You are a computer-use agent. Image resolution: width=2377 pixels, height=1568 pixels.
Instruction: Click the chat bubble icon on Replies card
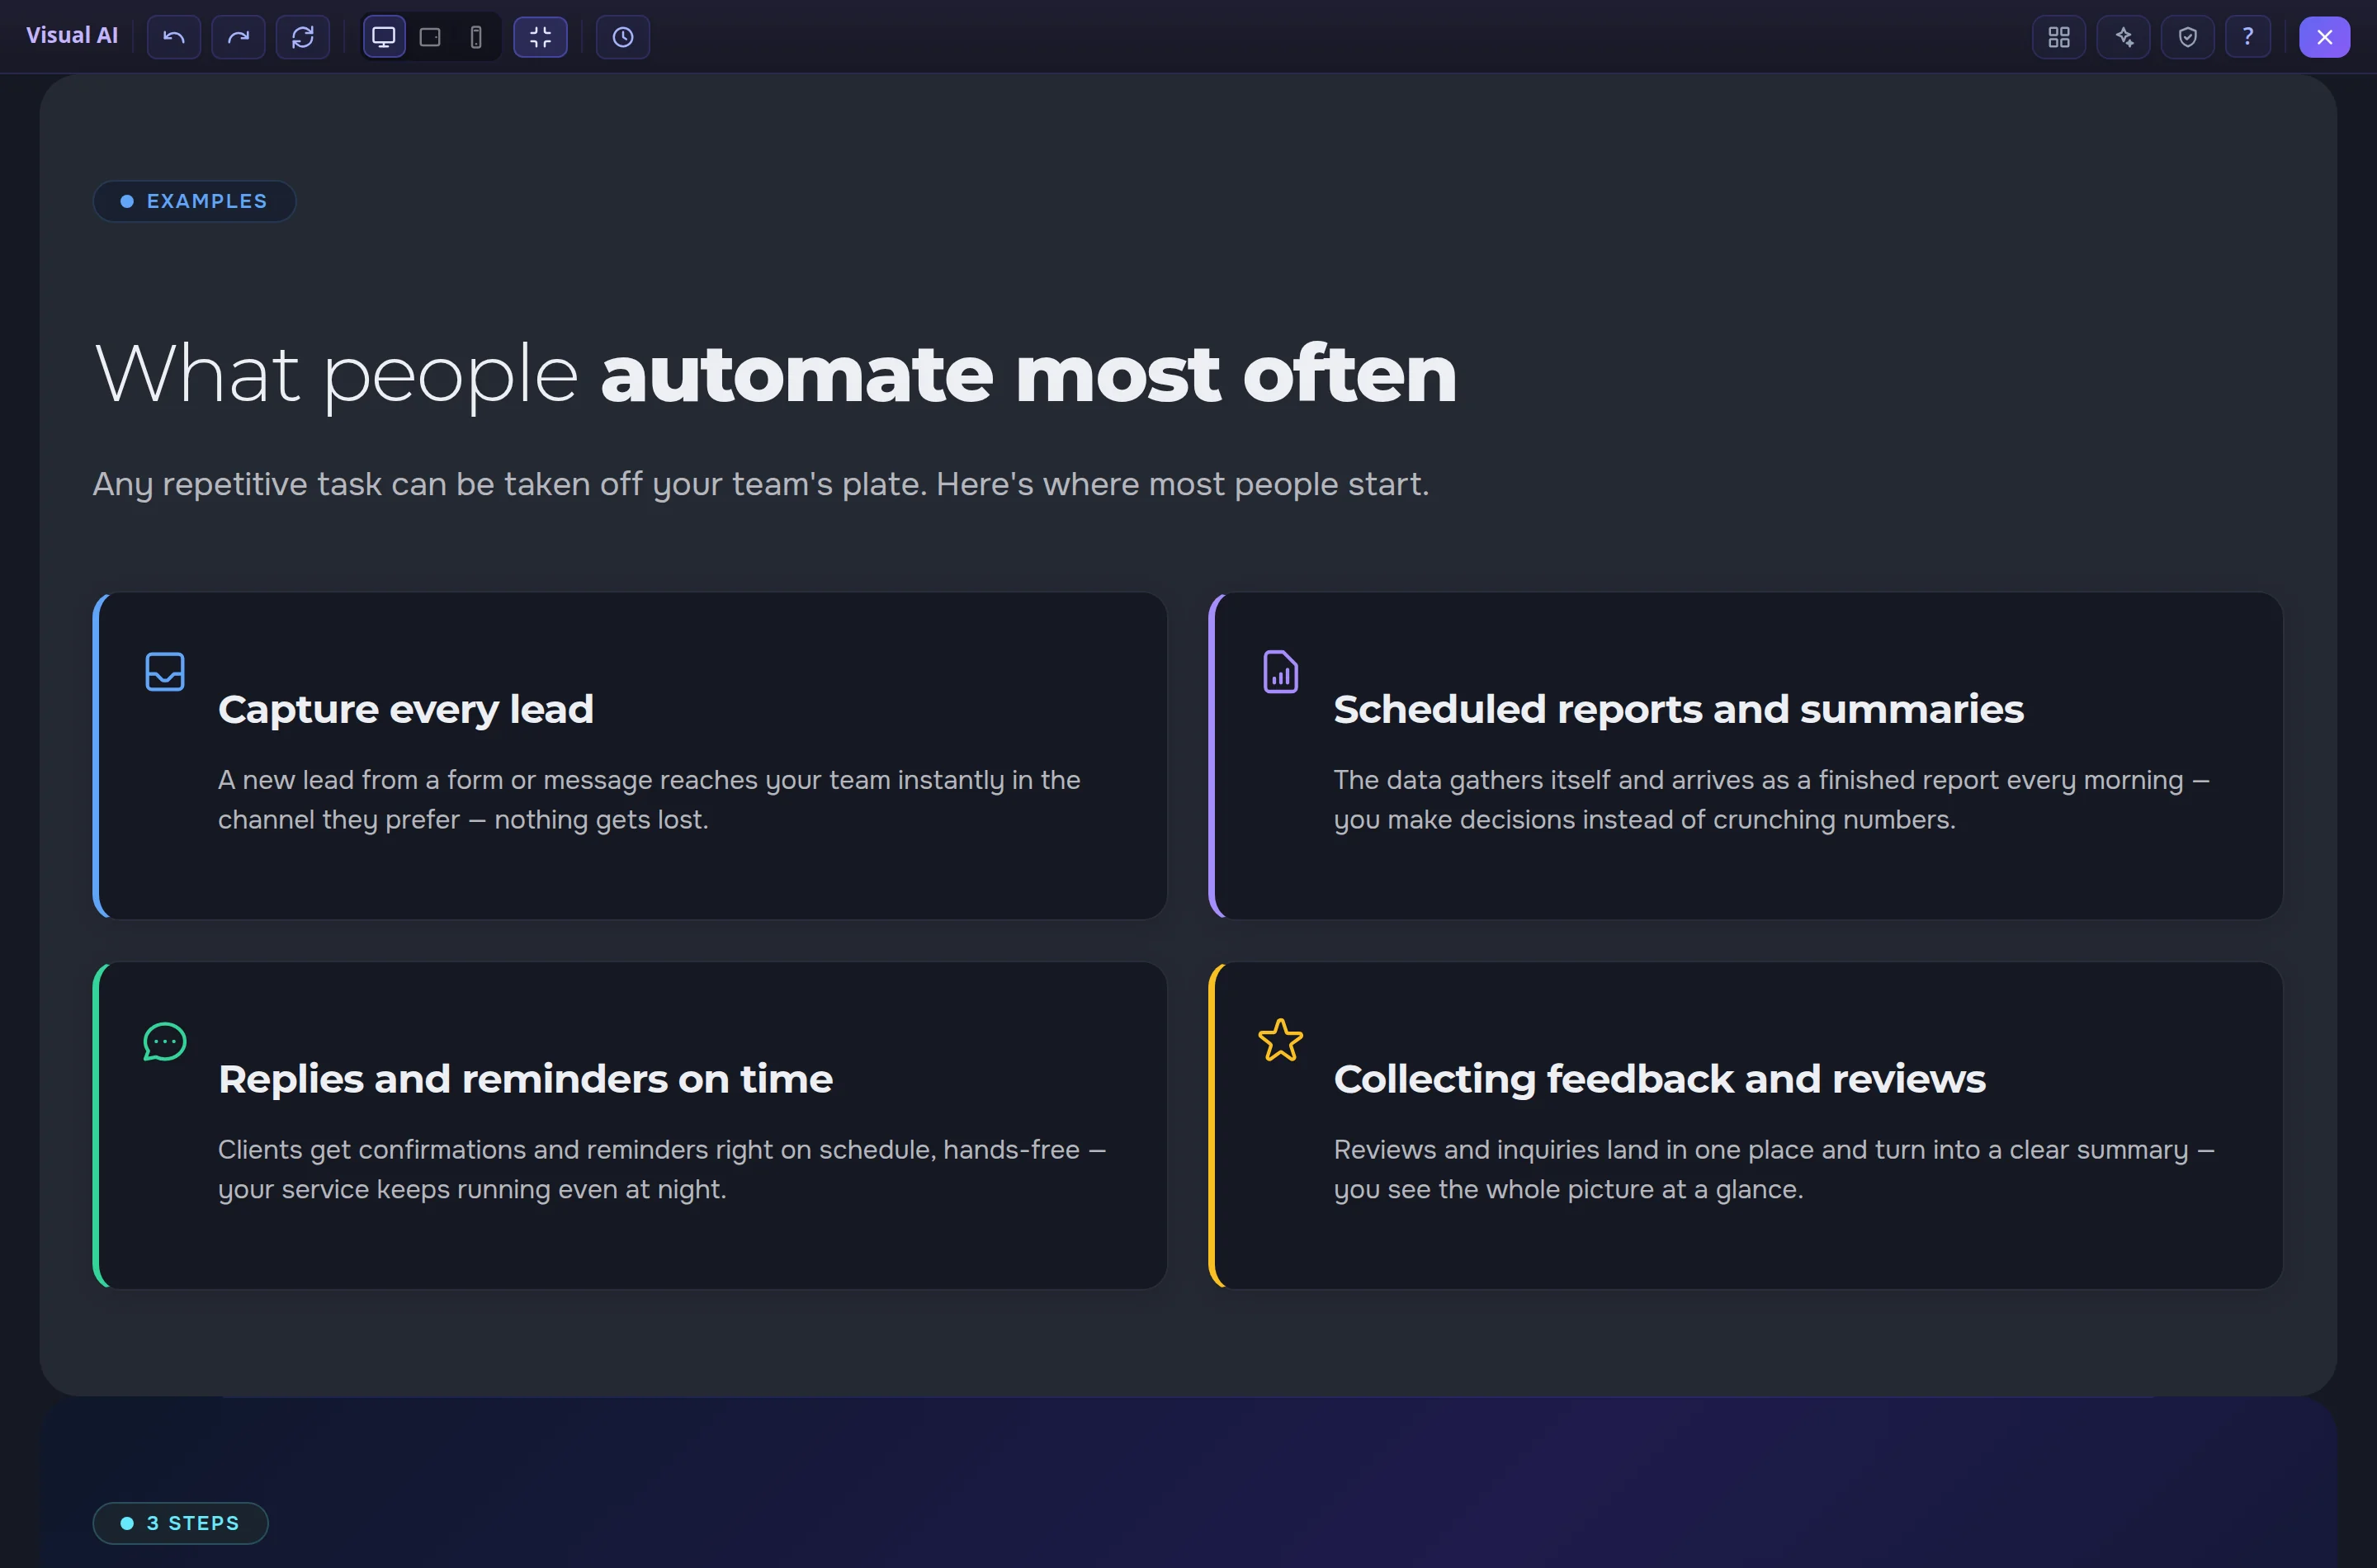pyautogui.click(x=165, y=1042)
